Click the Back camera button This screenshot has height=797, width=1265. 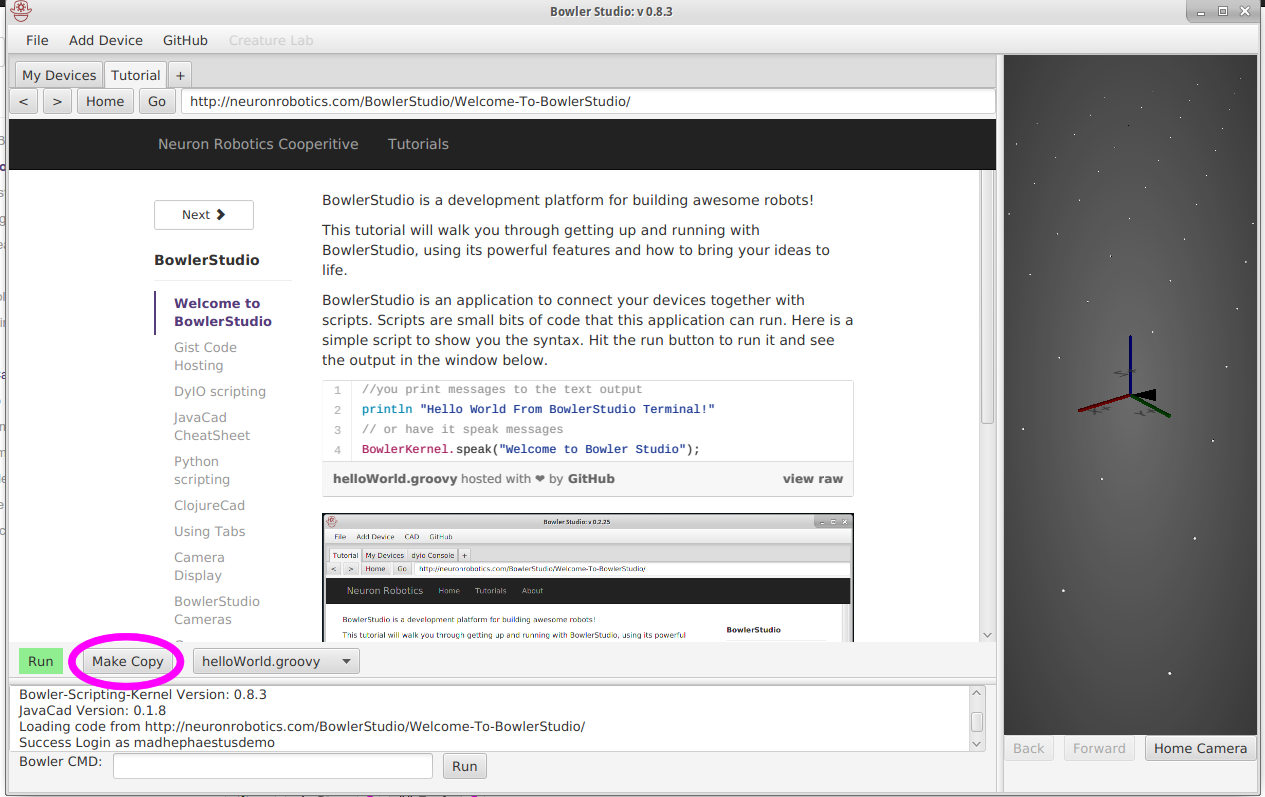pos(1028,748)
